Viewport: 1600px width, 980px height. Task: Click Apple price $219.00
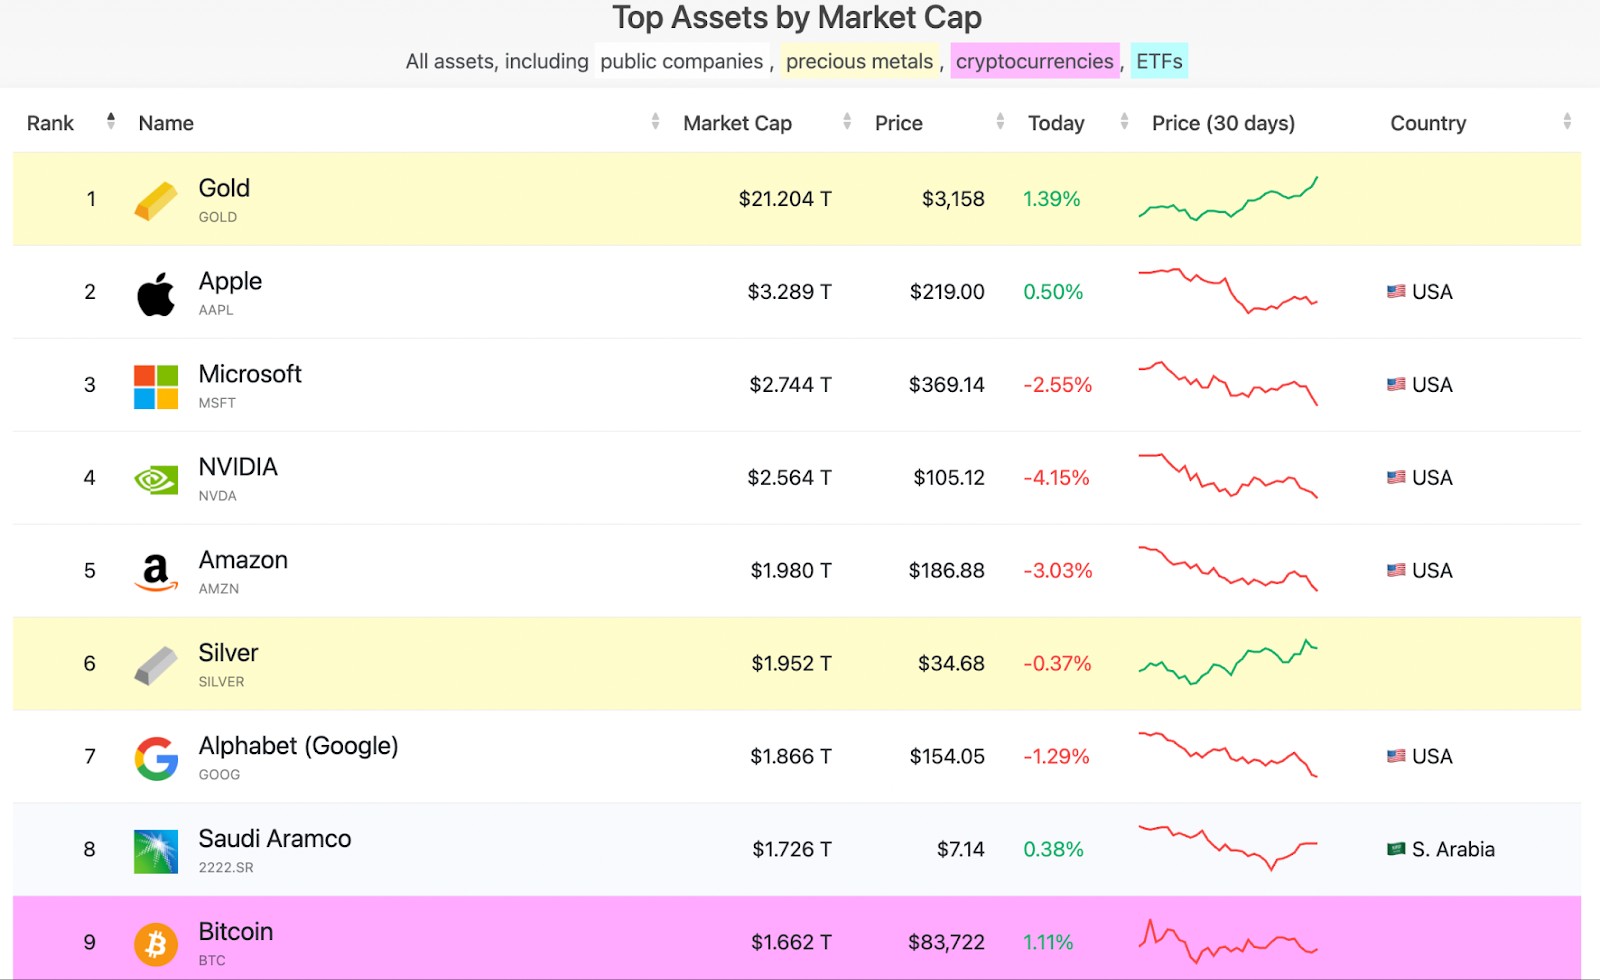pos(947,292)
